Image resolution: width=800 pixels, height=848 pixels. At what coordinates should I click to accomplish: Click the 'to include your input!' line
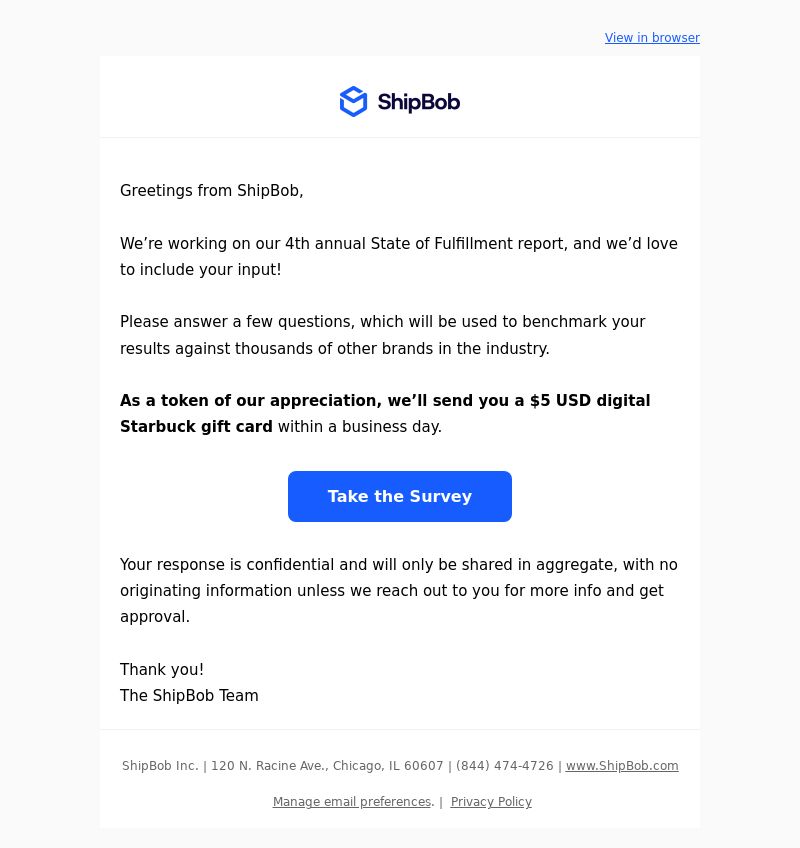[200, 270]
